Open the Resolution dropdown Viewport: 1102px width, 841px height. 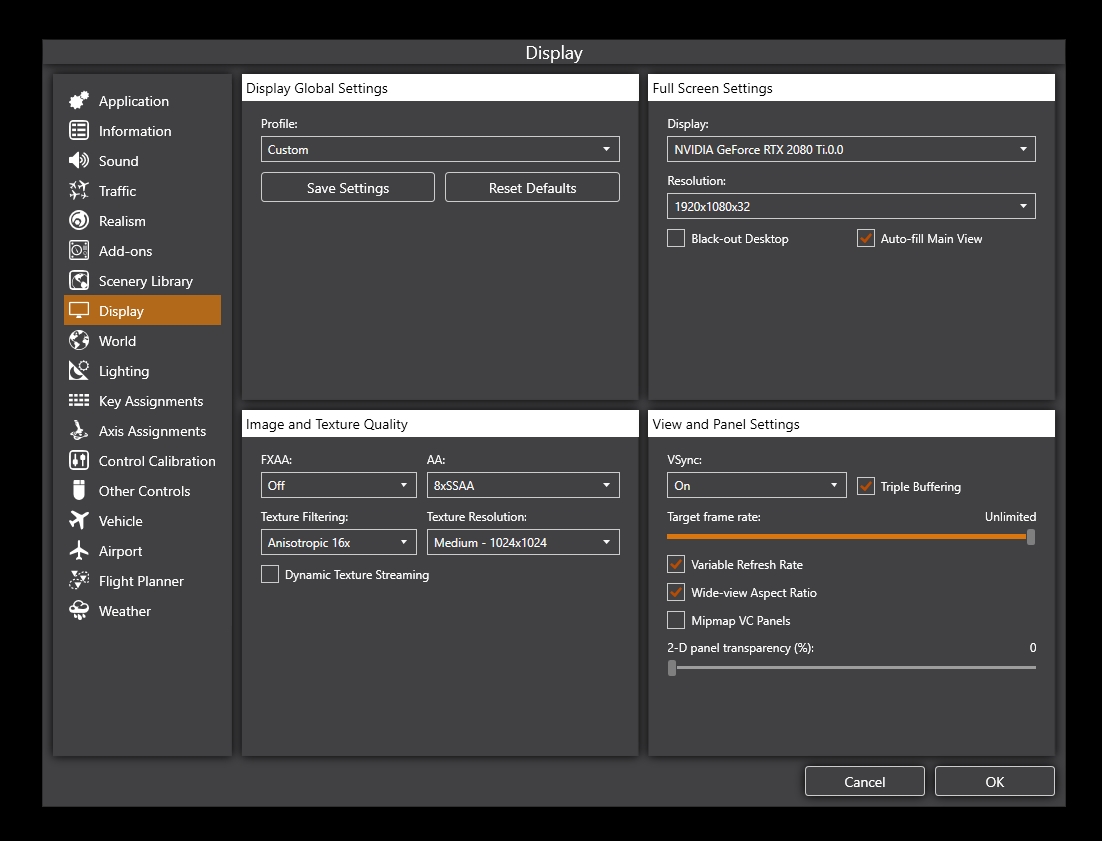(851, 206)
